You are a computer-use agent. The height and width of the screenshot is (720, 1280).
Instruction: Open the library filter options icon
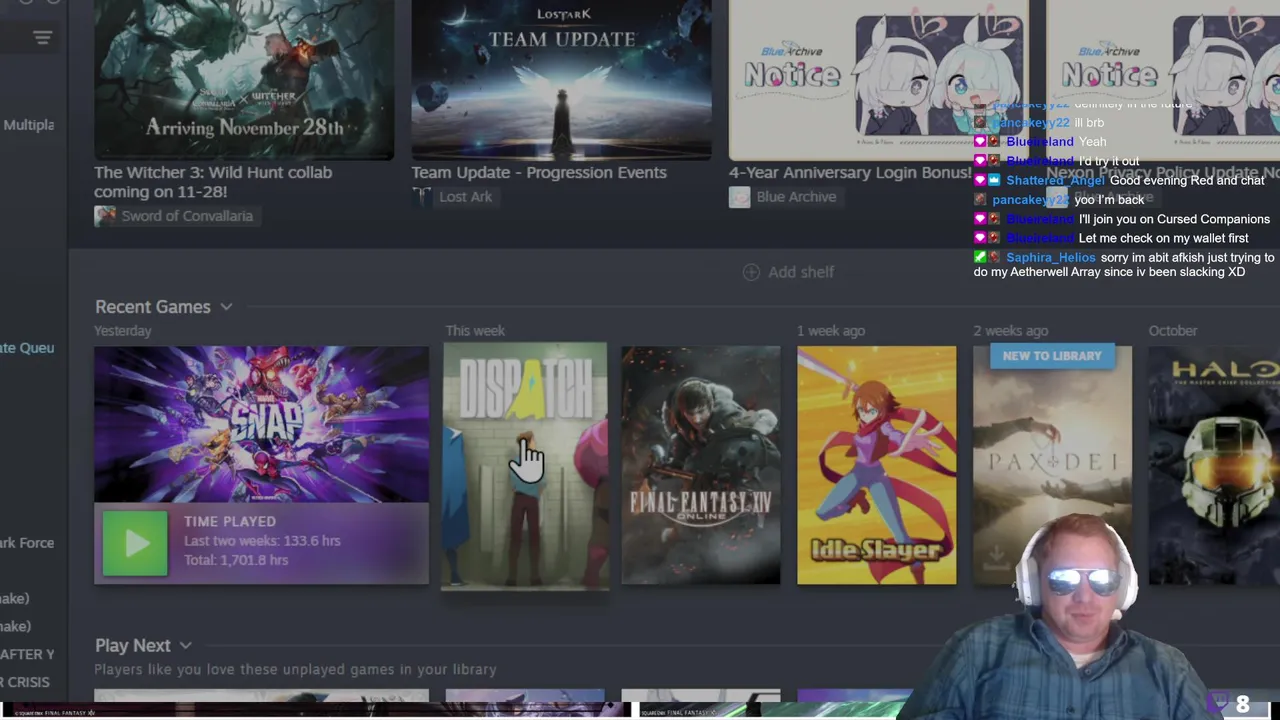(x=41, y=38)
